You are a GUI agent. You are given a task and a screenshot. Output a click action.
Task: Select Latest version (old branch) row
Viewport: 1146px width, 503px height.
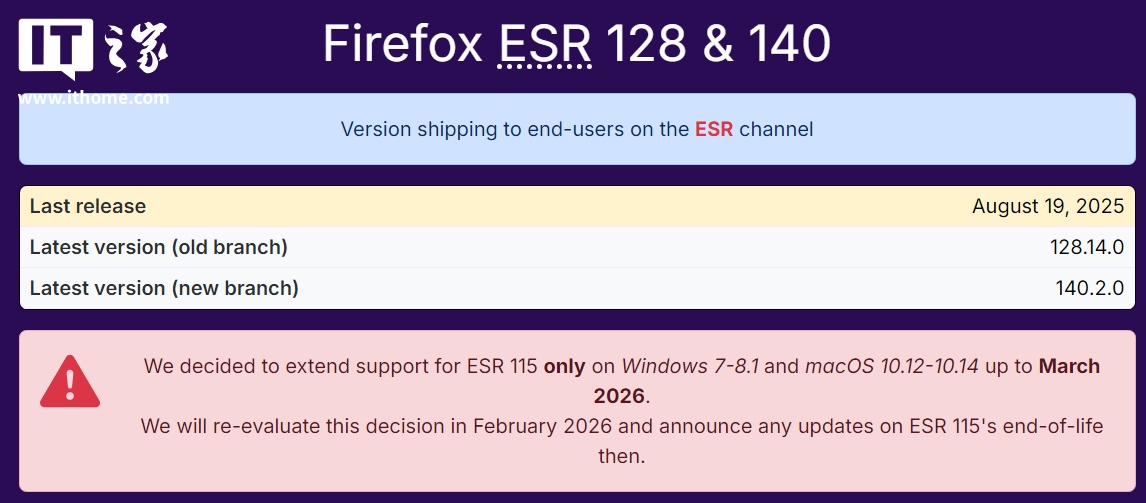point(577,247)
